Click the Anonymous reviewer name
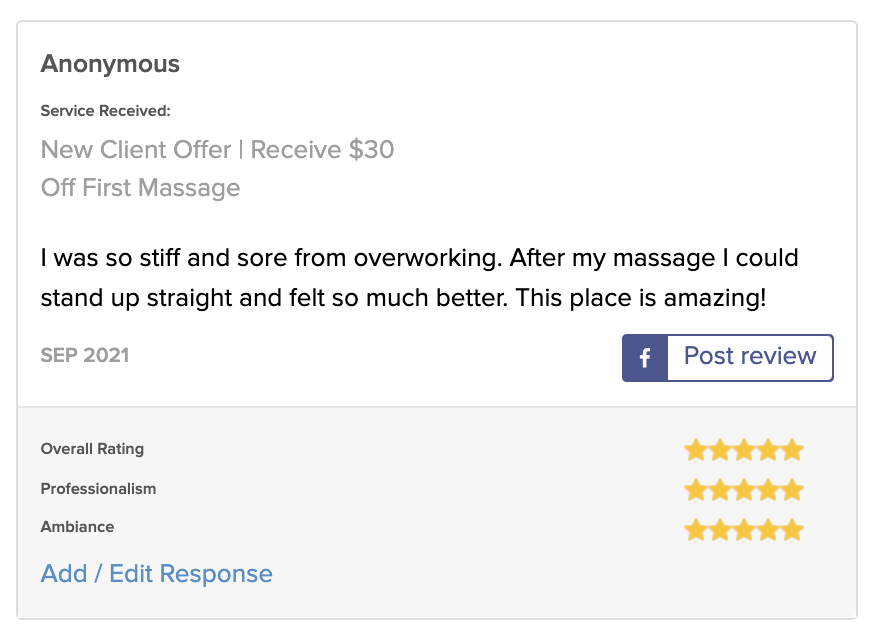Screen dimensions: 880x638 [110, 64]
